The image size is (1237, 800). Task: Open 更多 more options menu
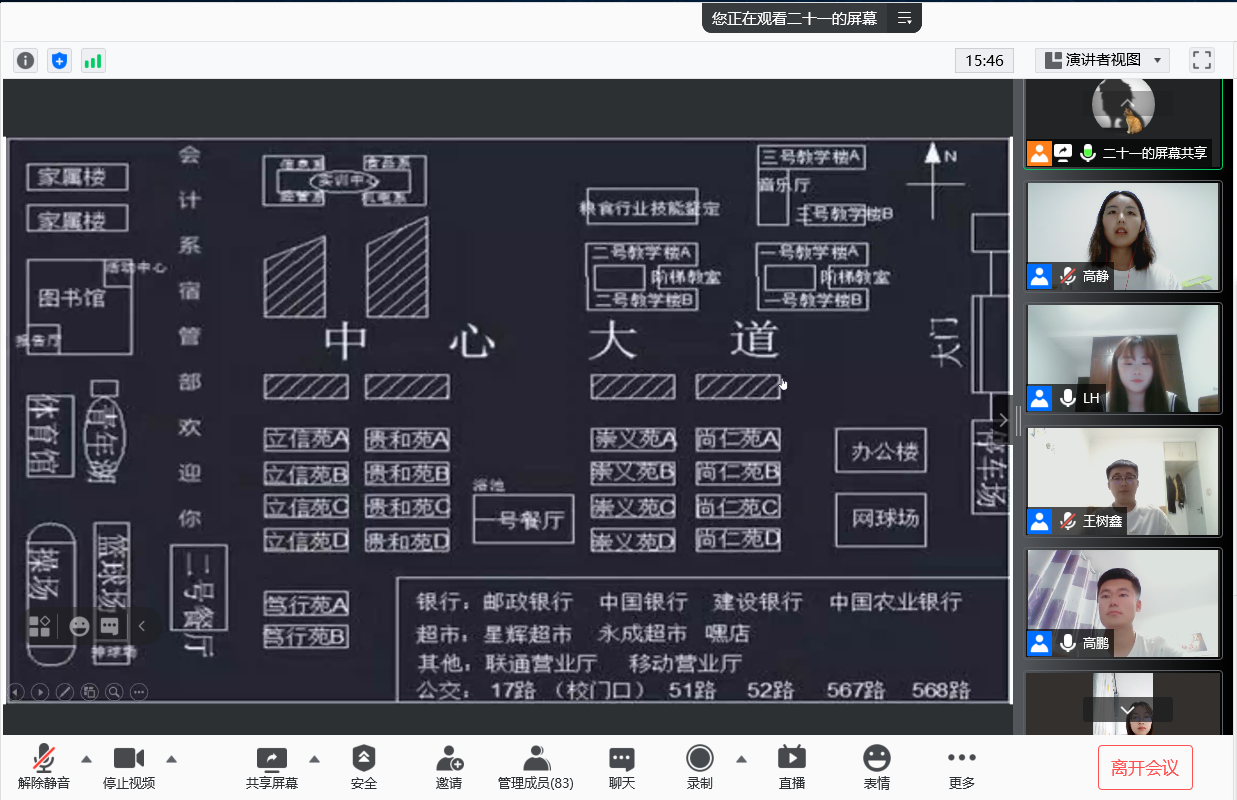pos(962,767)
